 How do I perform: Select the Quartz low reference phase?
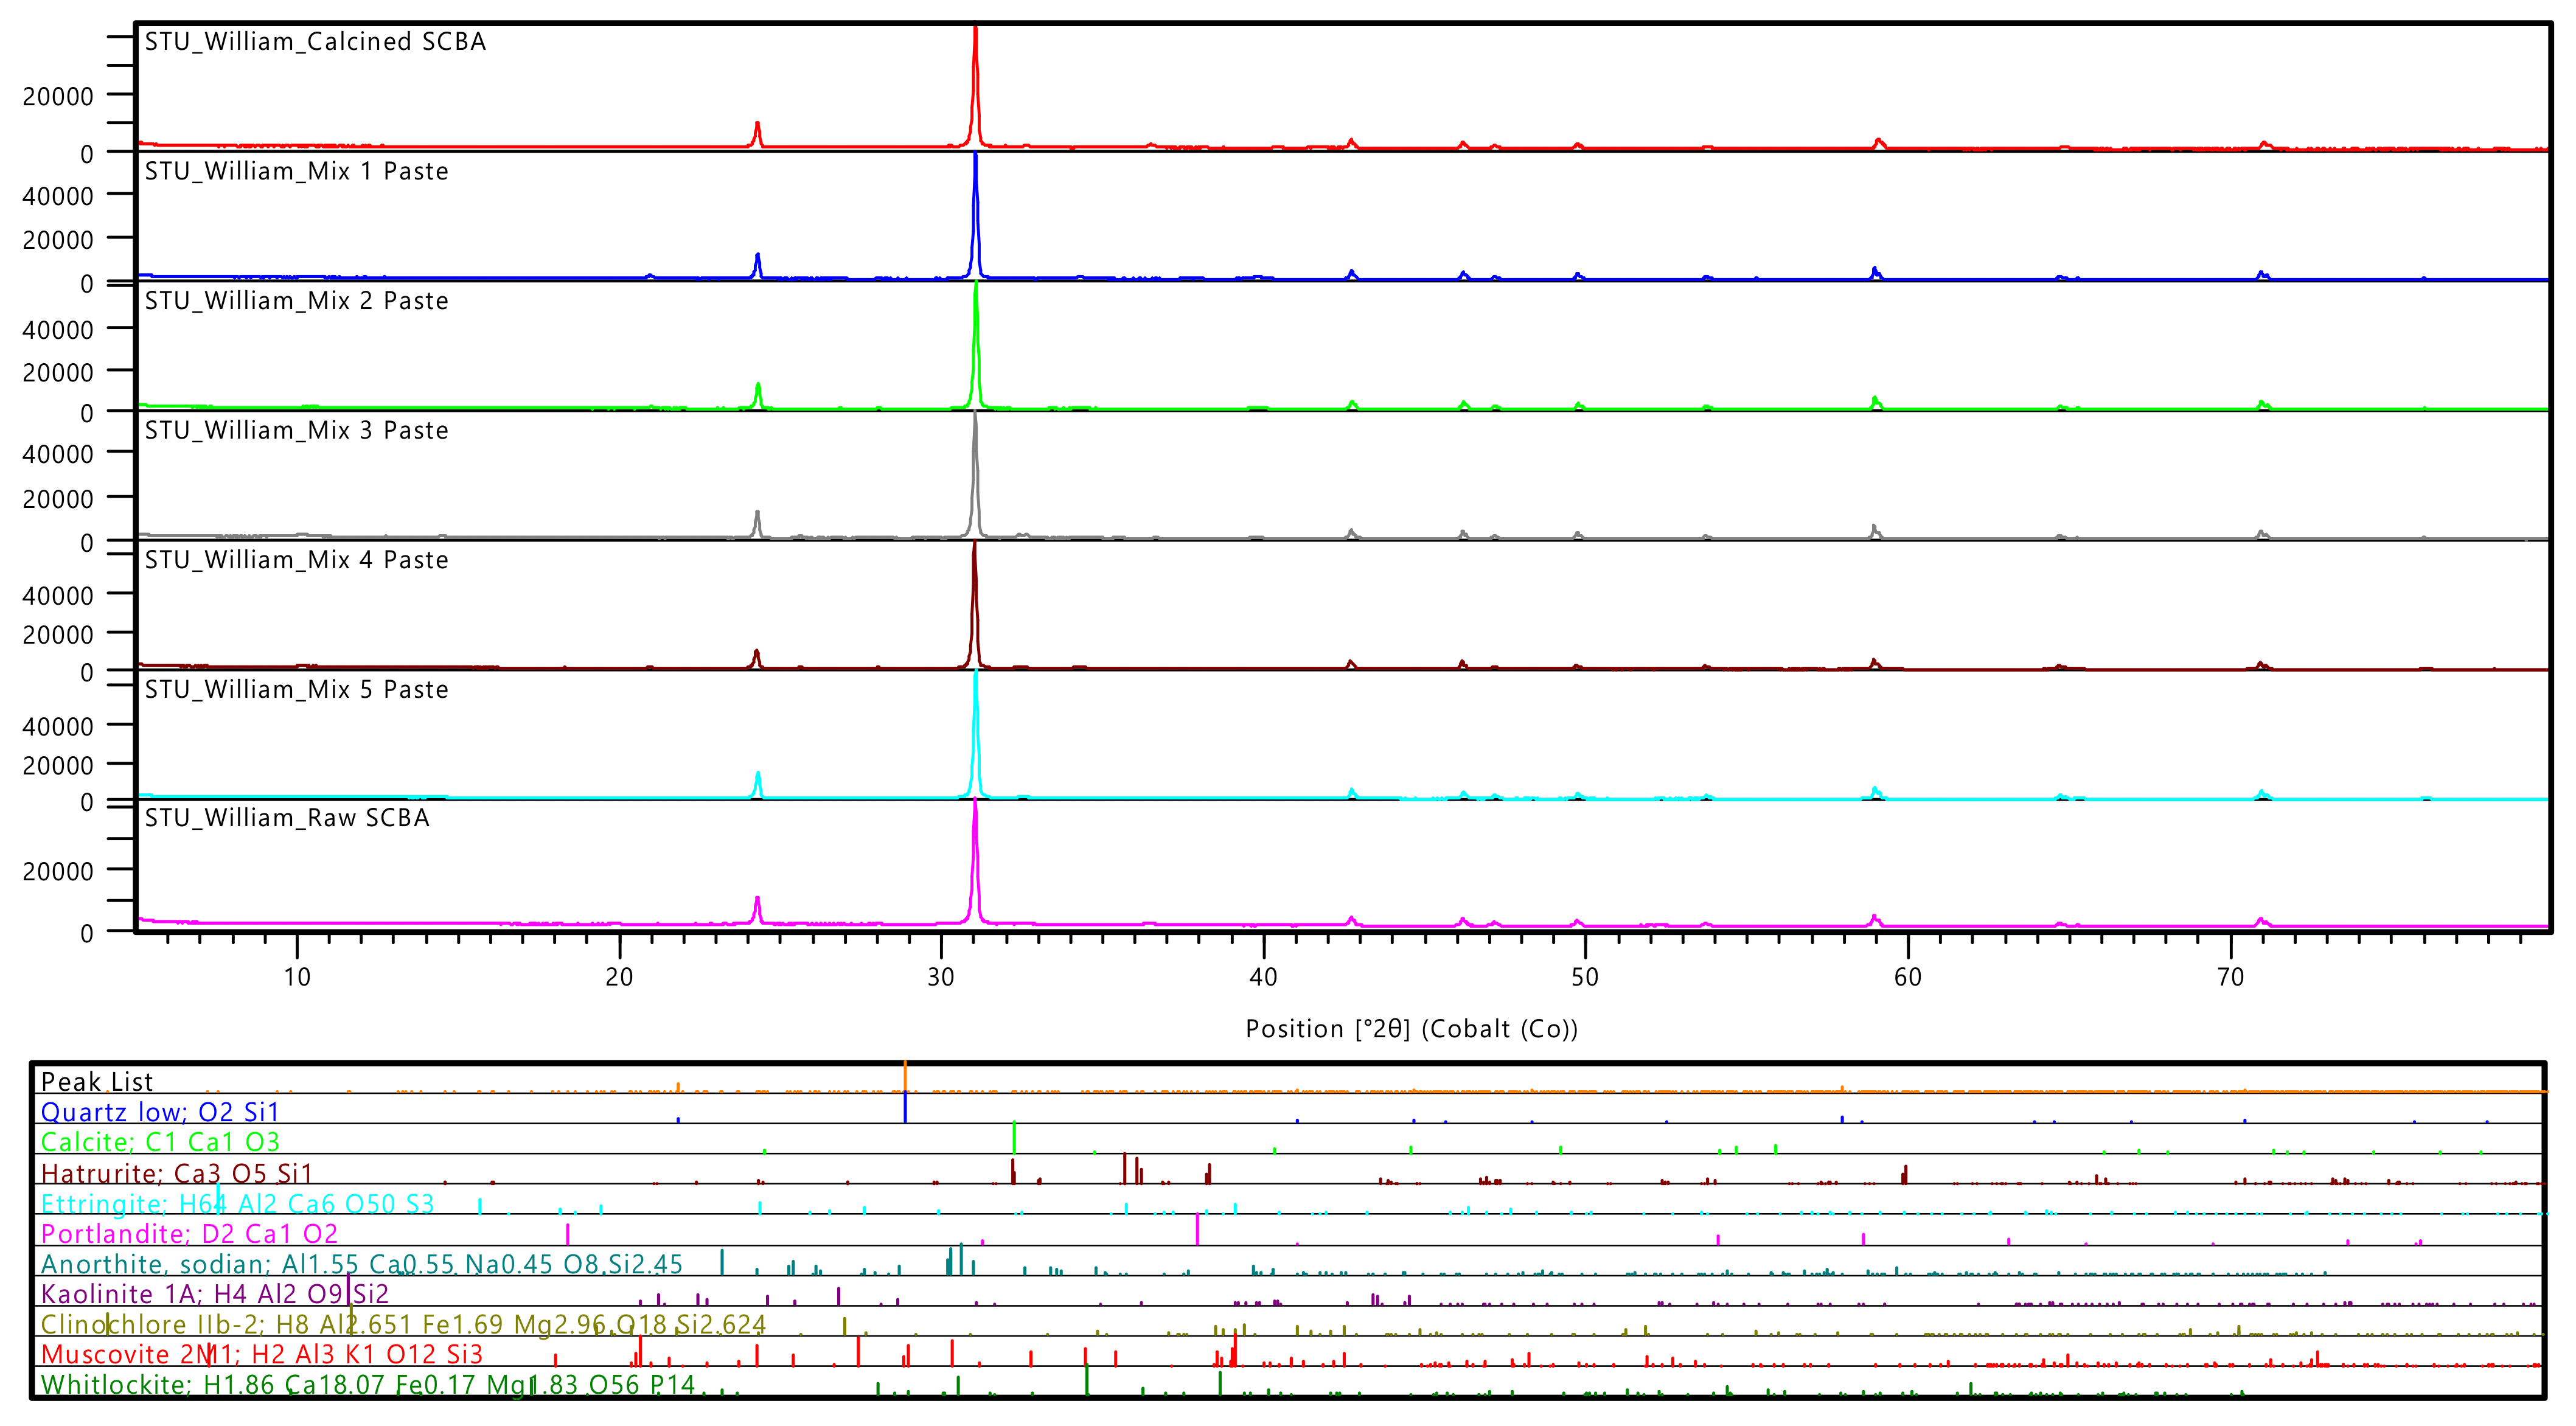click(160, 1112)
